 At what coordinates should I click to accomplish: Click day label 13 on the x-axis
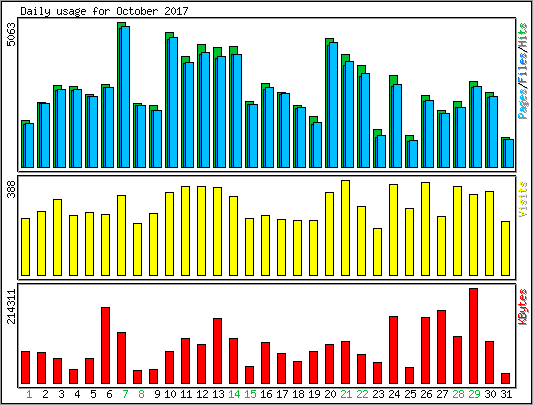click(218, 394)
